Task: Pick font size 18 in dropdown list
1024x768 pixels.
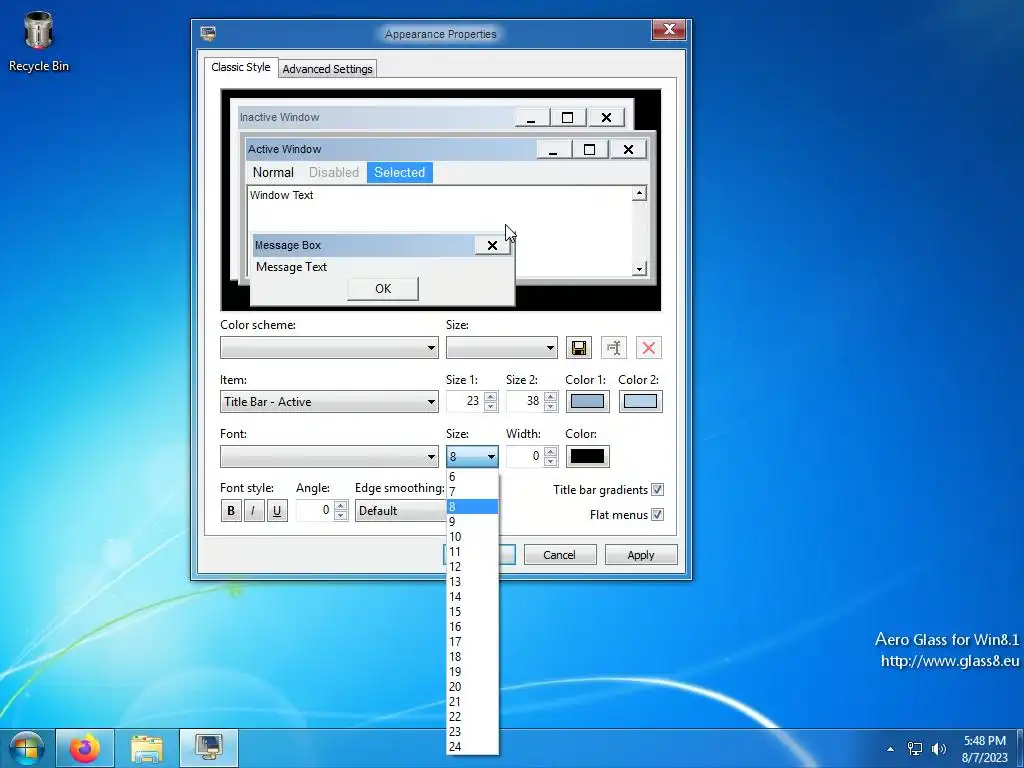Action: pos(472,657)
